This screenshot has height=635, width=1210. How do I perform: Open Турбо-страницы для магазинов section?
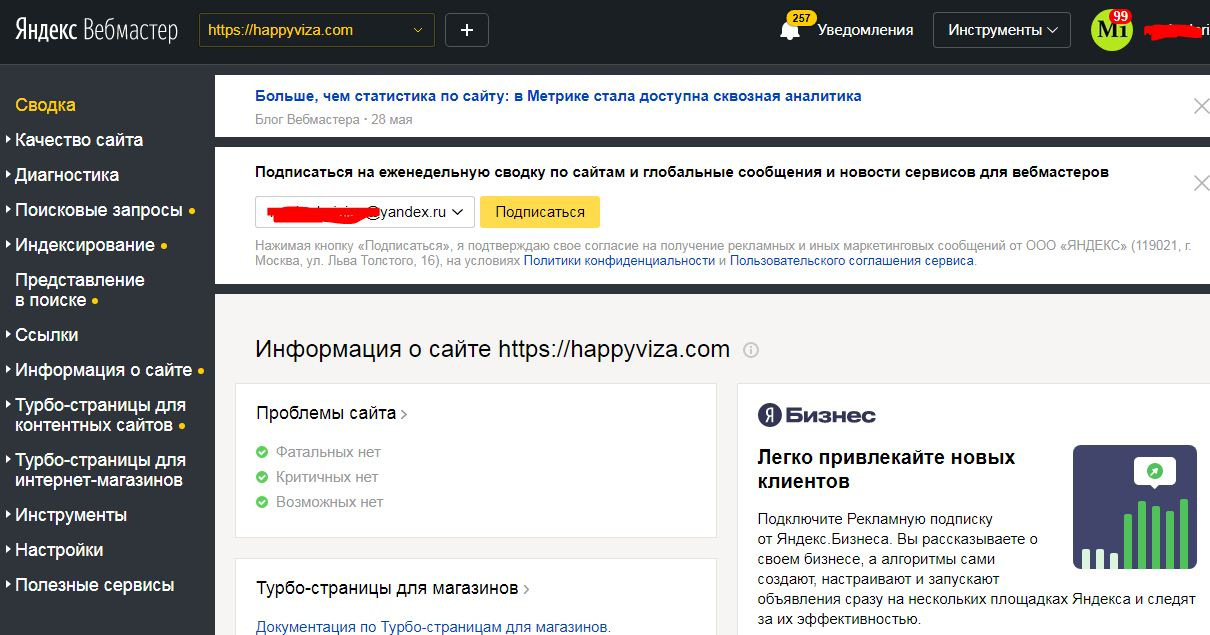point(392,588)
